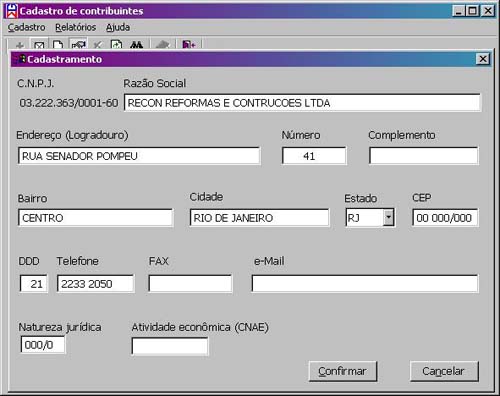
Task: Open the Relatórios menu
Action: tap(76, 27)
